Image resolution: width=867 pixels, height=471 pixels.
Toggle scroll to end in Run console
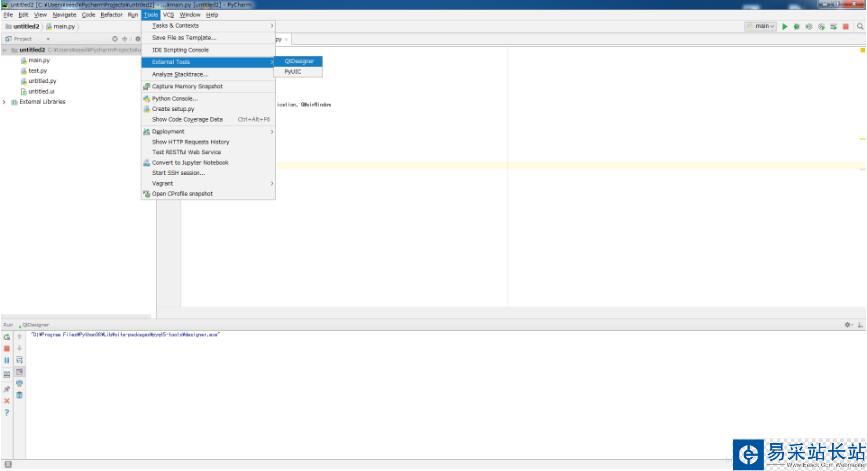pyautogui.click(x=19, y=371)
